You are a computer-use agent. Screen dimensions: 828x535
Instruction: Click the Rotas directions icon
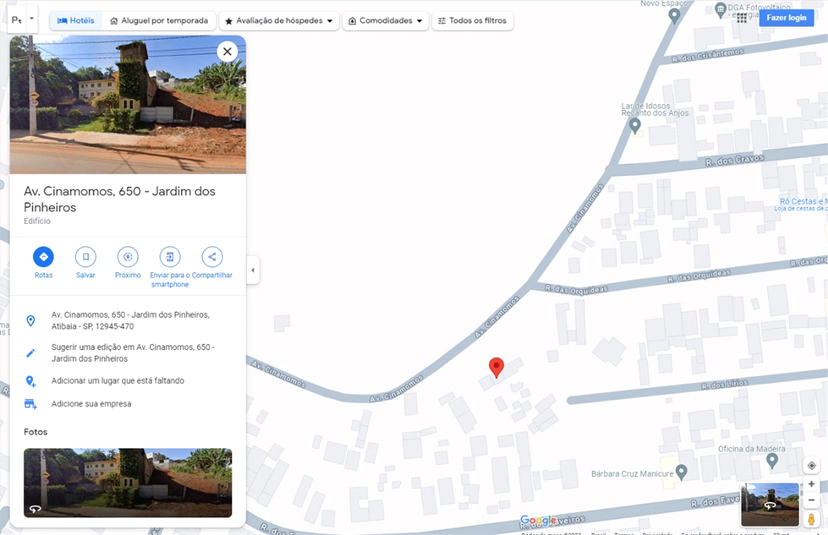(43, 257)
